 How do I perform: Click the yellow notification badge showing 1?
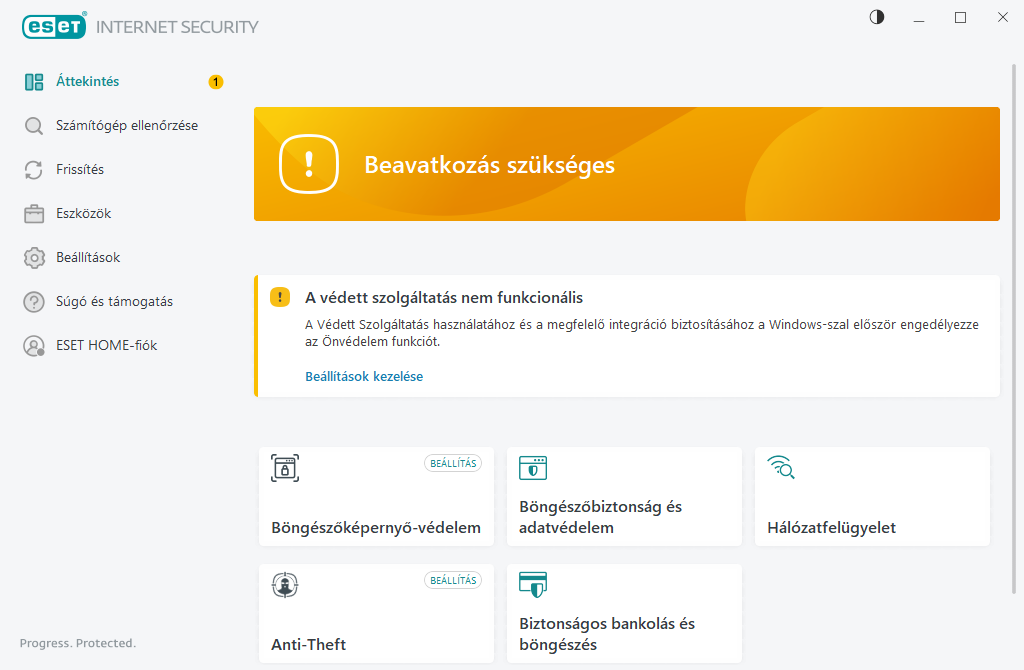tap(216, 82)
